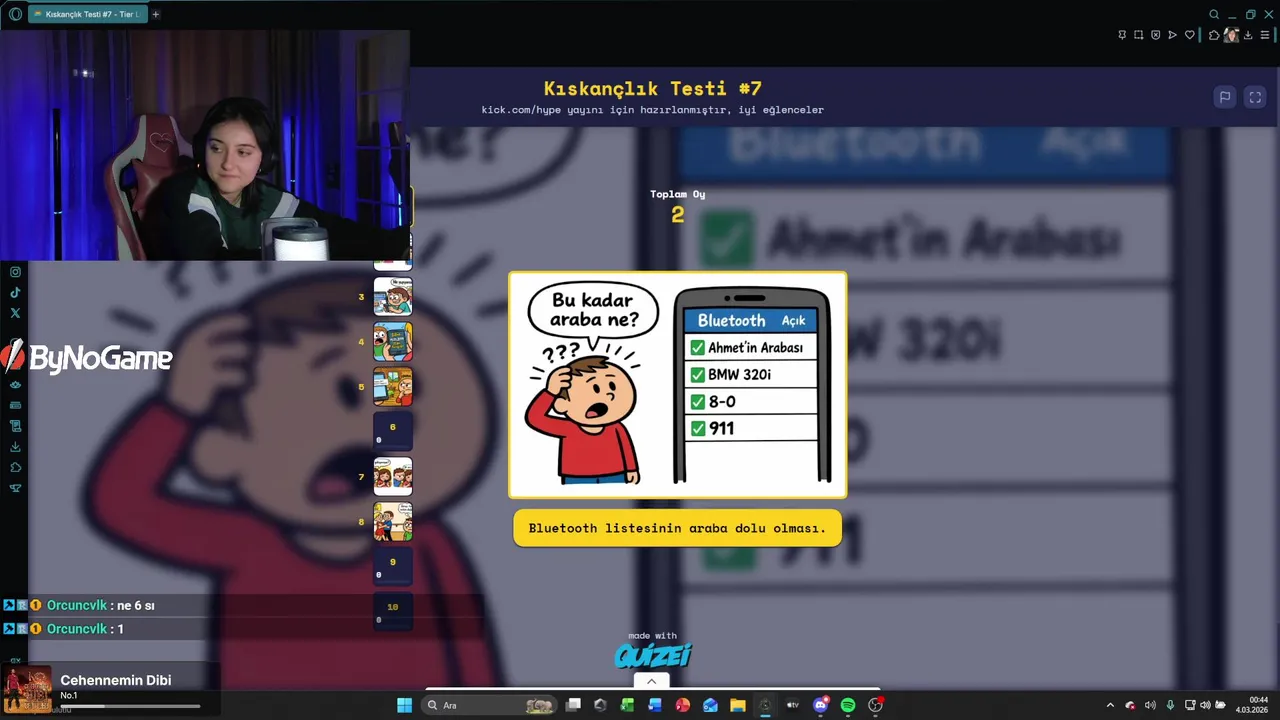Select thumbnail number 7 in quiz list
The height and width of the screenshot is (720, 1280).
[x=393, y=477]
